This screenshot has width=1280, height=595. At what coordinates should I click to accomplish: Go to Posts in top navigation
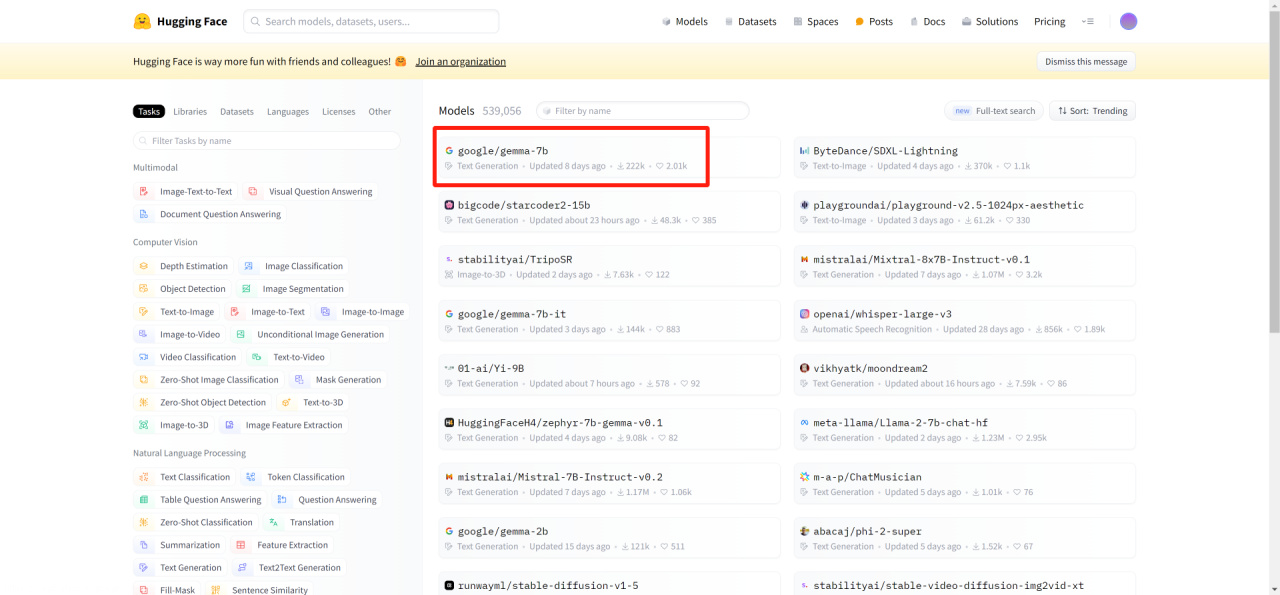click(x=874, y=21)
